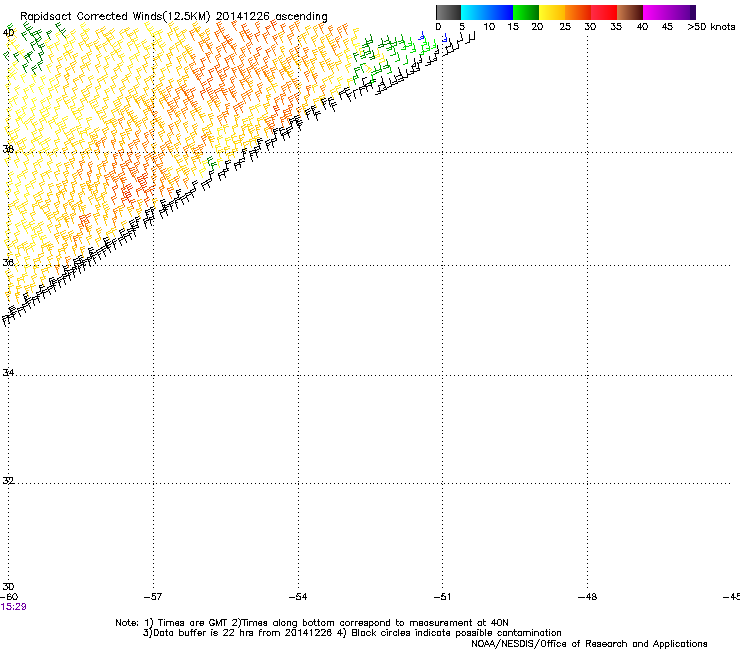The width and height of the screenshot is (740, 650).
Task: Click the '>50 knots' legend label
Action: coord(711,27)
